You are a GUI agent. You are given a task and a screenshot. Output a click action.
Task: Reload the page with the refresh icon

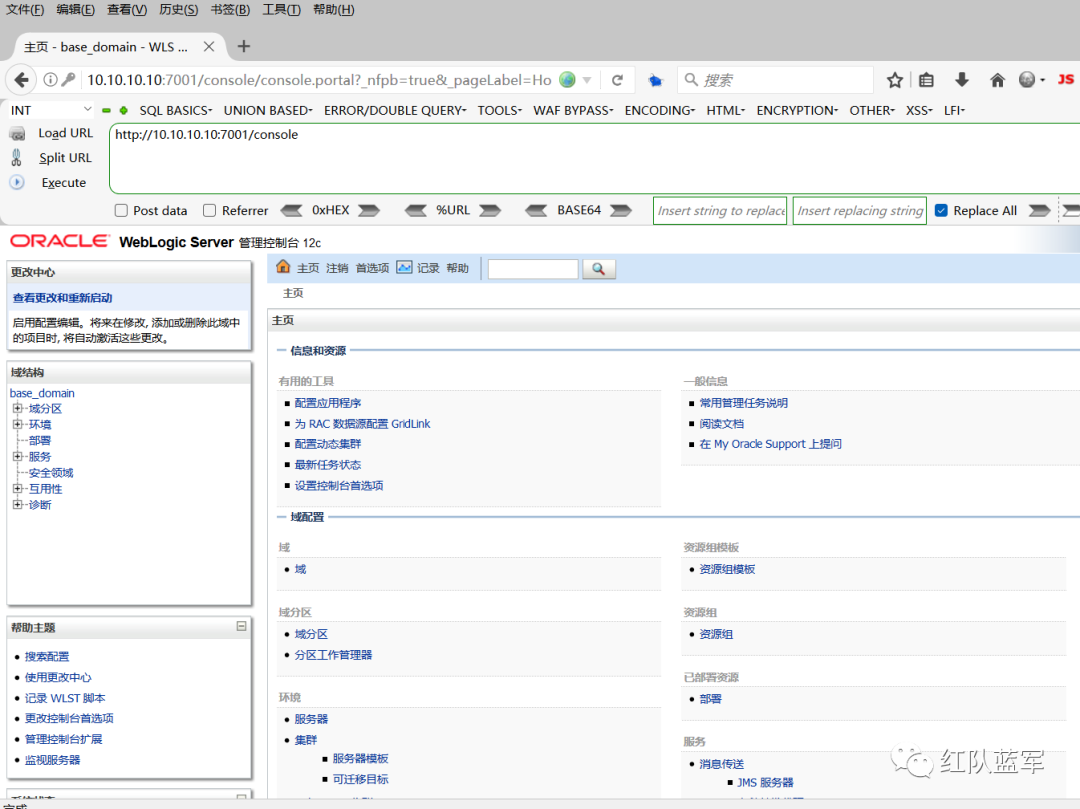tap(617, 80)
